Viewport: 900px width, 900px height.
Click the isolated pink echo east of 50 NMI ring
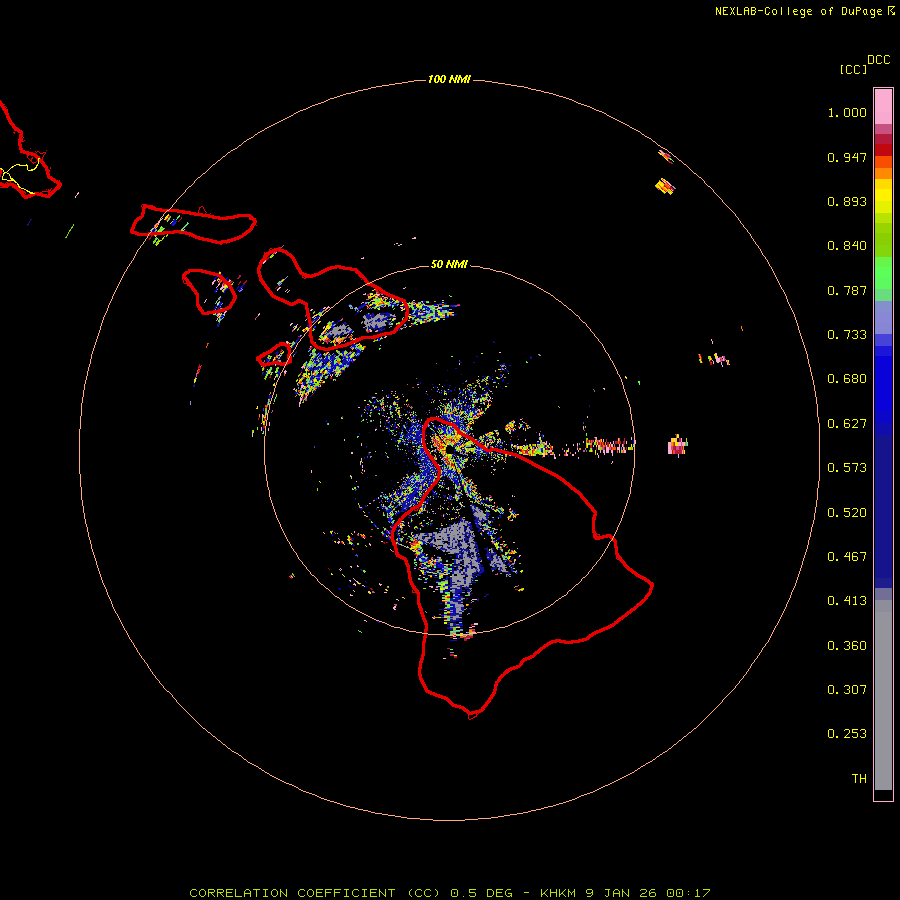pos(677,445)
